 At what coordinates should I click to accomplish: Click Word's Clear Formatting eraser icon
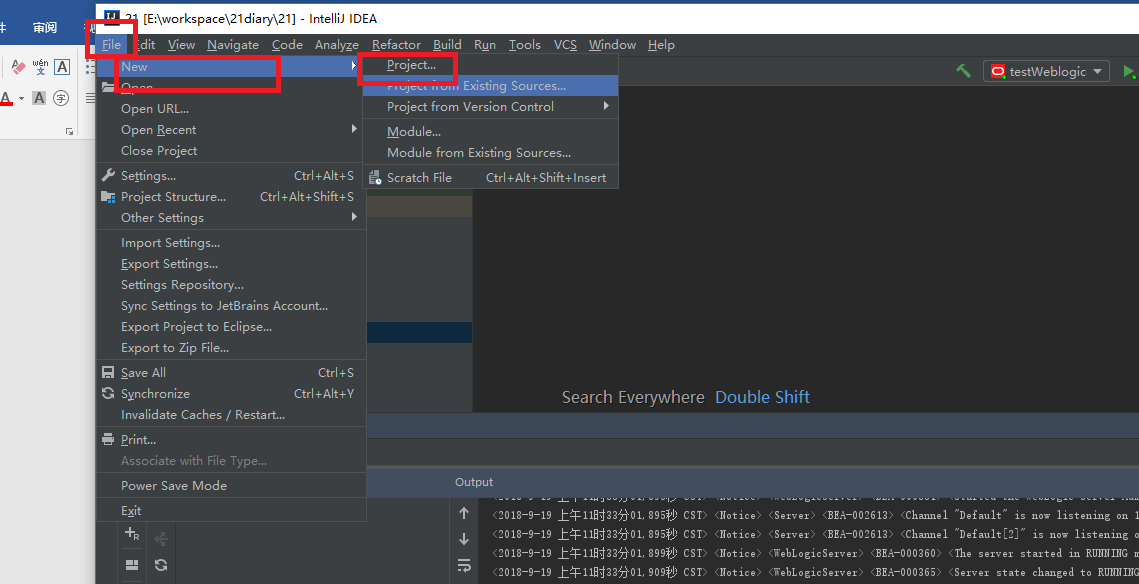tap(18, 67)
